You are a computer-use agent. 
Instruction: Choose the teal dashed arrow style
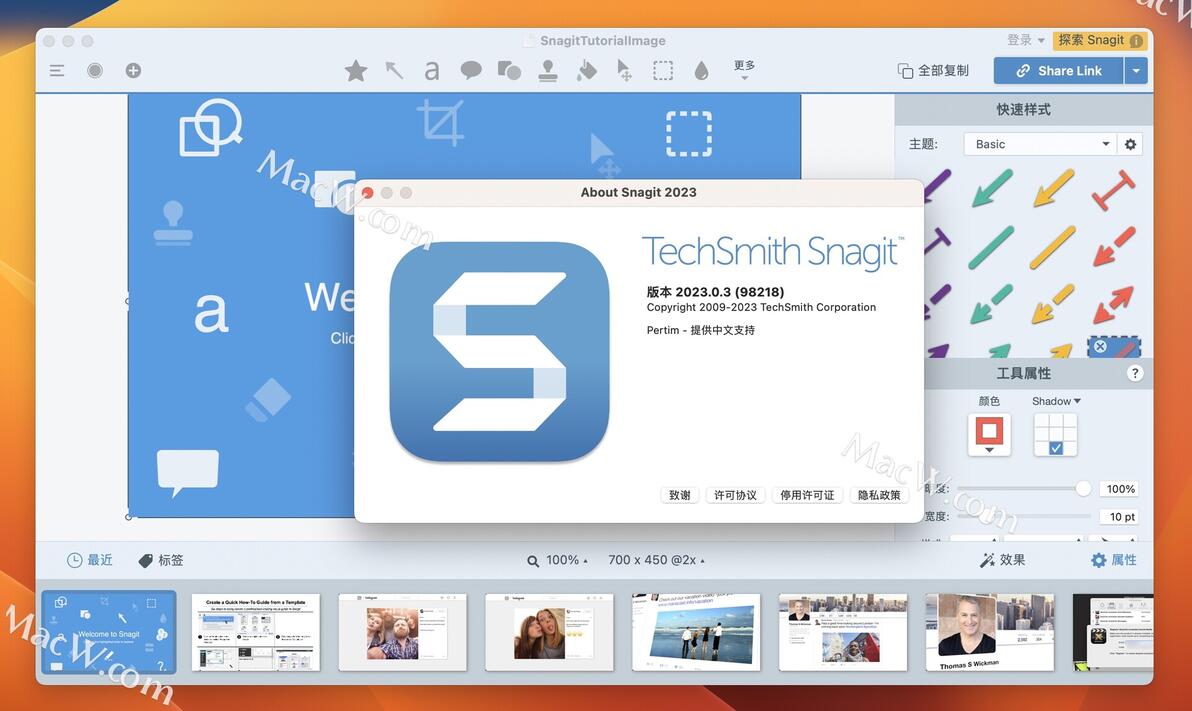(991, 303)
